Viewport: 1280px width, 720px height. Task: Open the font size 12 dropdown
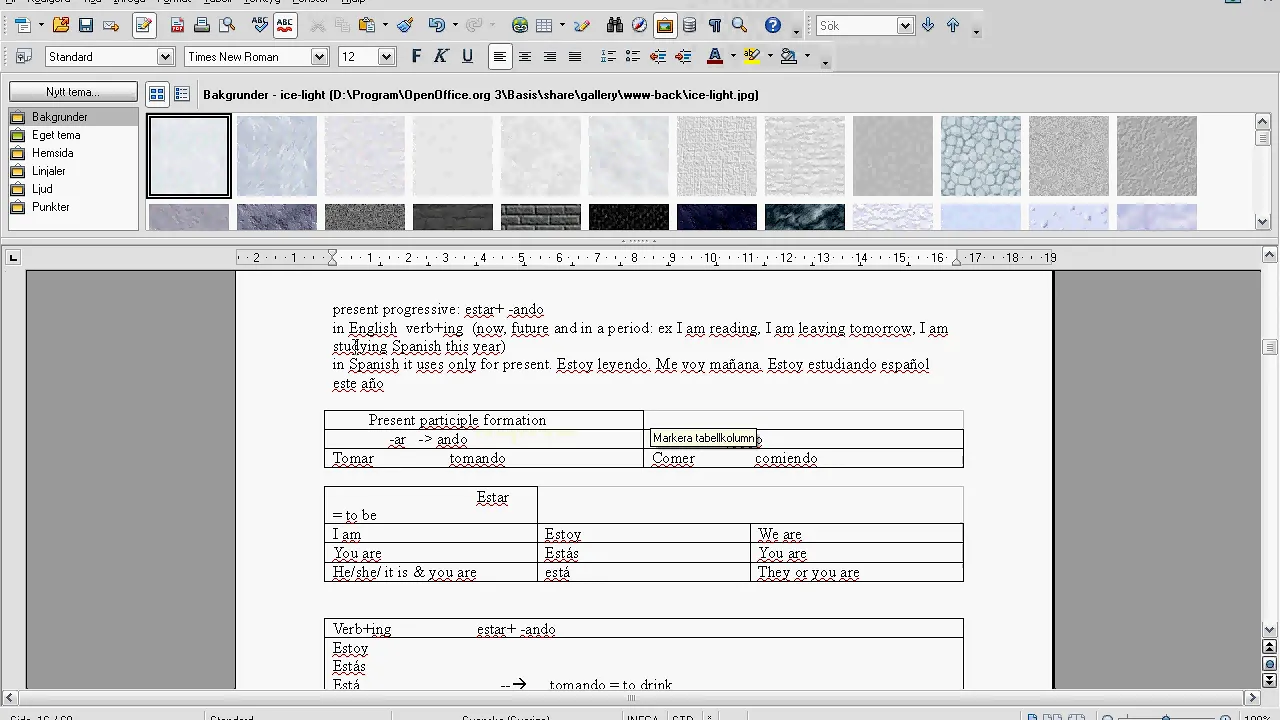click(387, 57)
